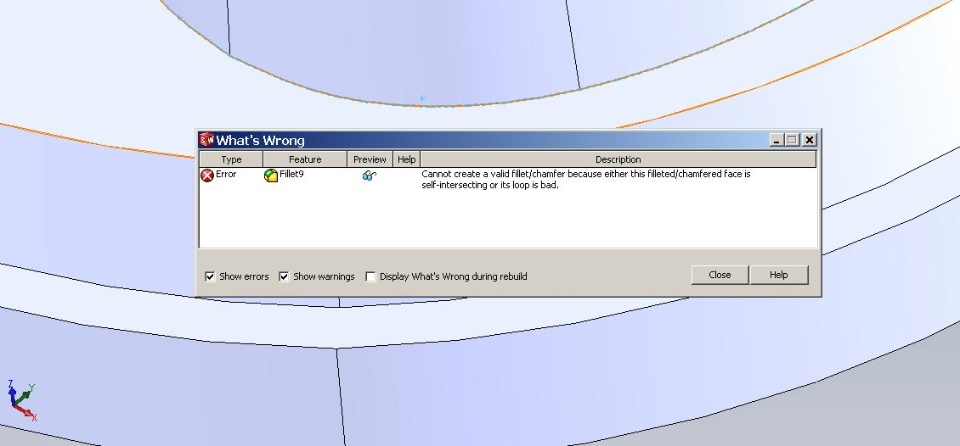
Task: Click the Description column header
Action: point(618,159)
